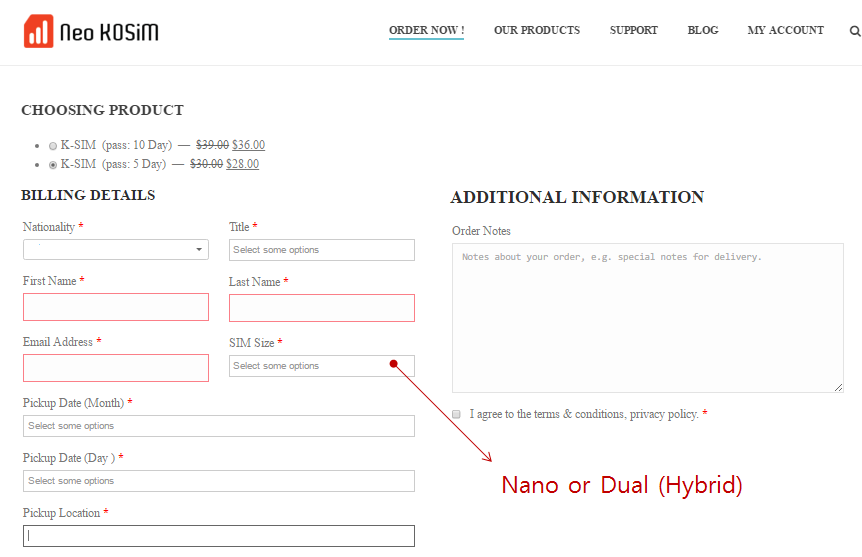Viewport: 862px width, 557px height.
Task: Select K-SIM 5 Day pass radio button
Action: (53, 164)
